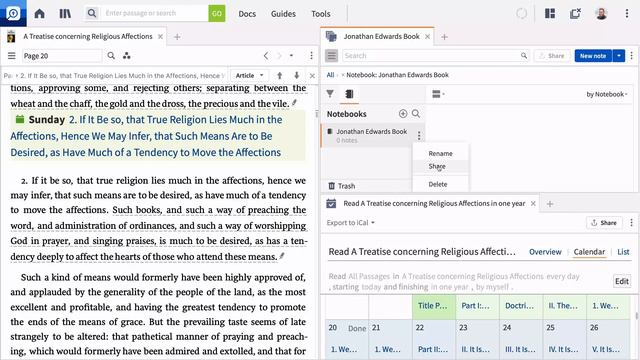Click Share in the reading plan panel
The width and height of the screenshot is (640, 360).
(604, 223)
